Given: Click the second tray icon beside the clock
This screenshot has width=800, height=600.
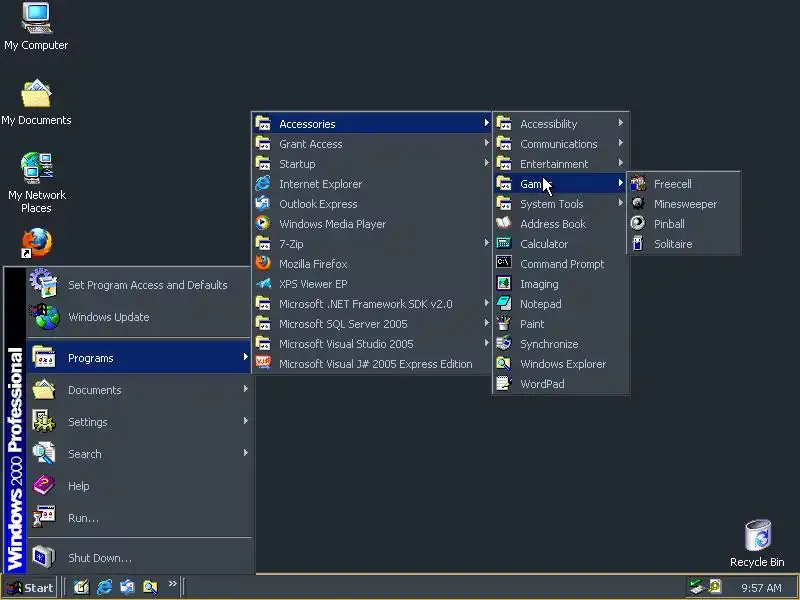Looking at the screenshot, I should (715, 587).
